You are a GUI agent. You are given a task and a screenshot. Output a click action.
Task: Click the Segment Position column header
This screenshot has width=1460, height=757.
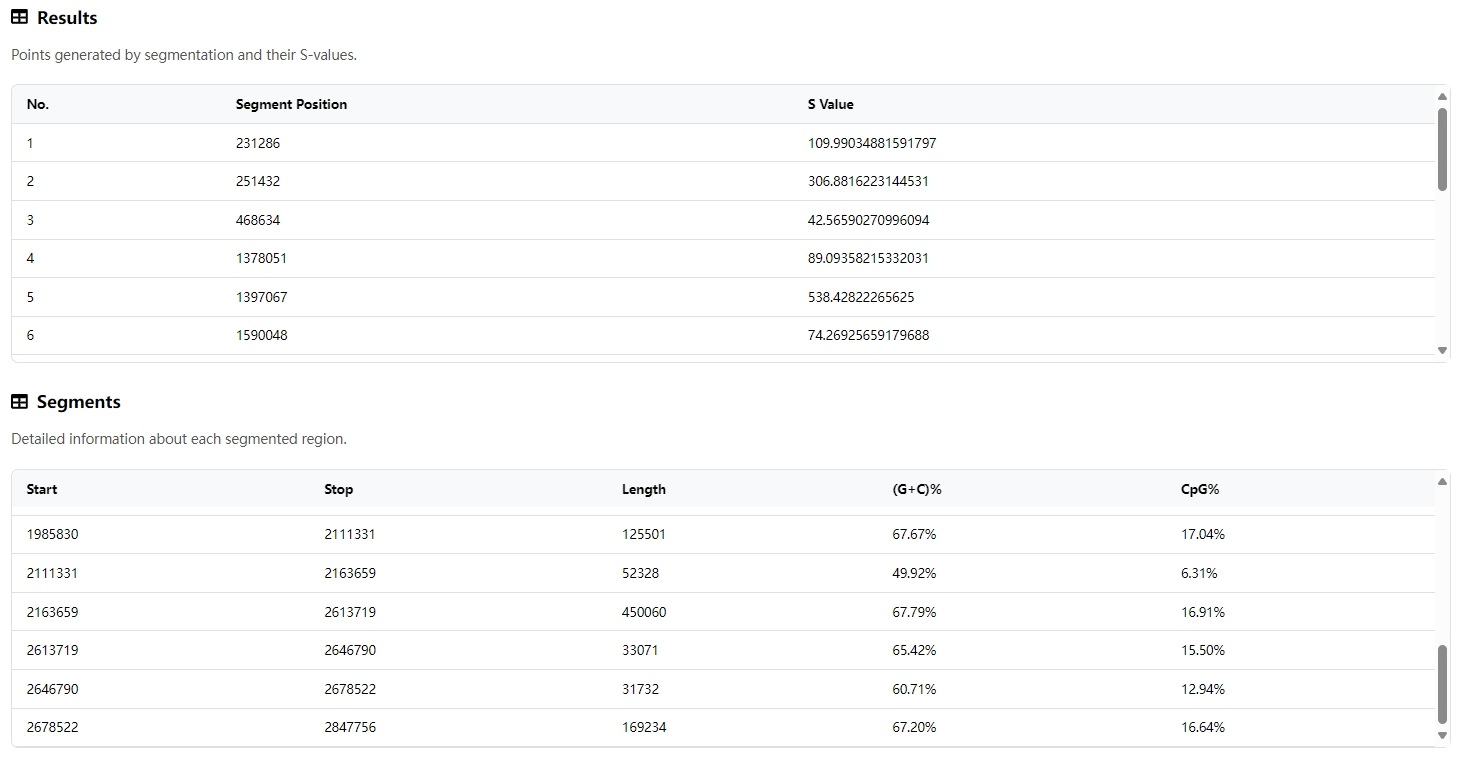coord(291,104)
